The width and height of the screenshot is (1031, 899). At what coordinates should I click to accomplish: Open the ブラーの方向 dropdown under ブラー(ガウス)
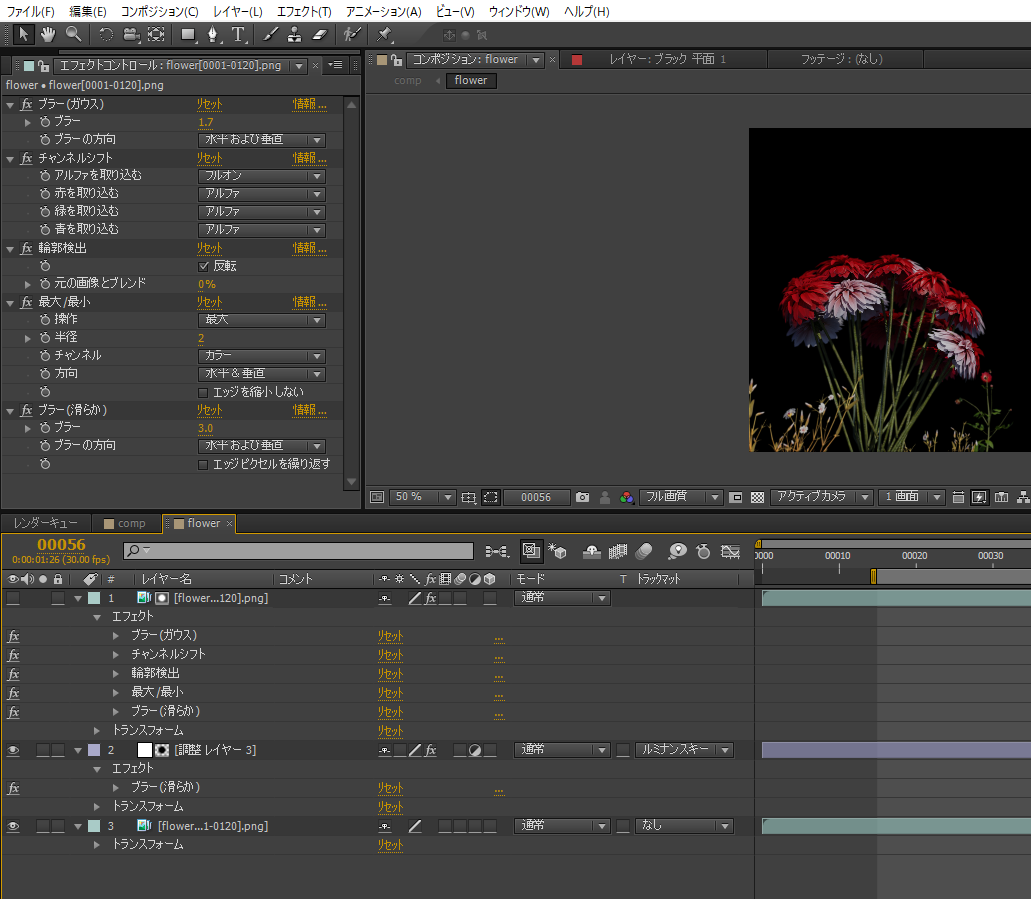[261, 140]
